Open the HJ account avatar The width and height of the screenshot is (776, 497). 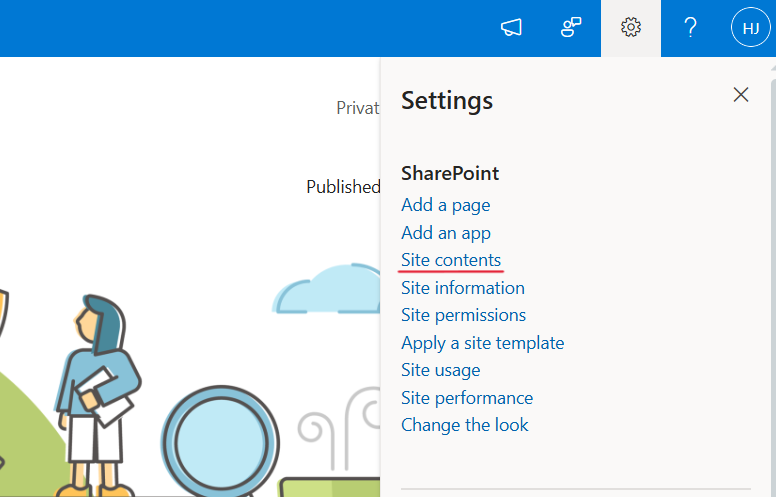[751, 27]
